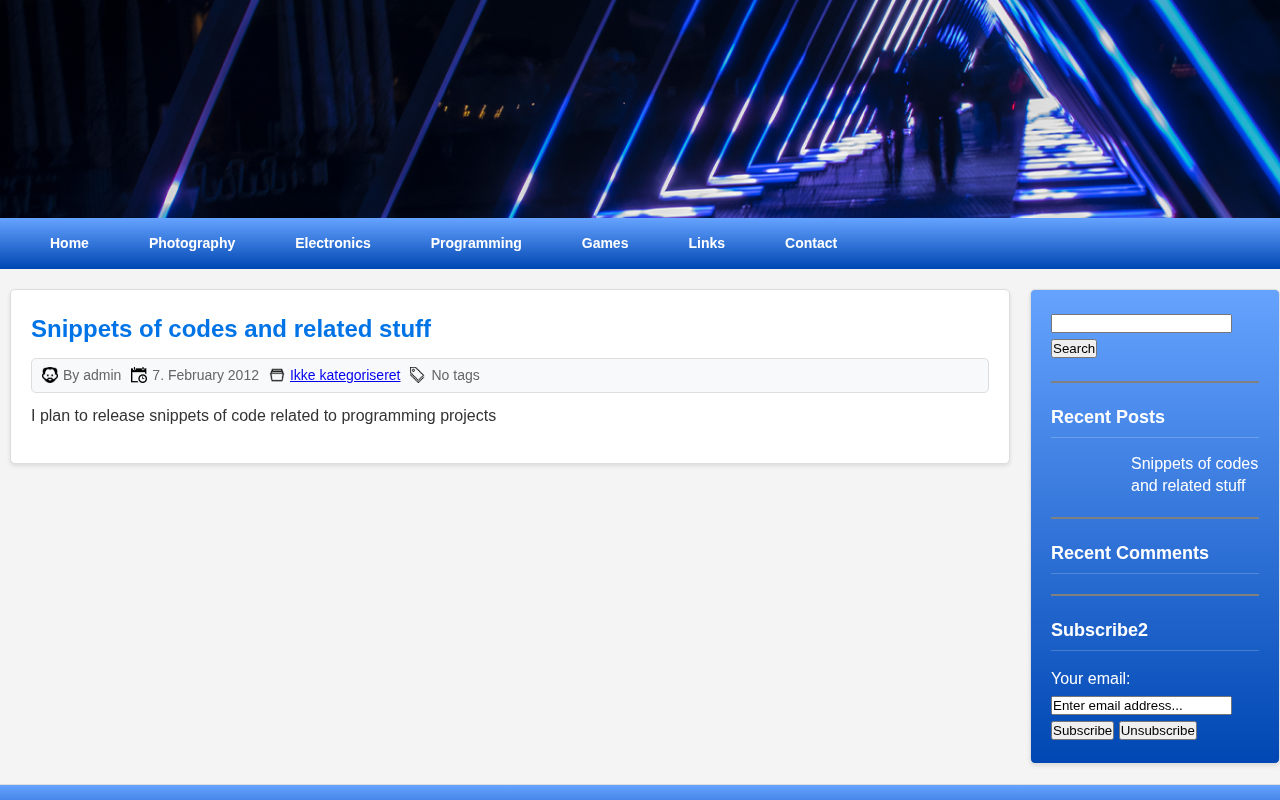
Task: Focus the Enter email address field
Action: [1141, 705]
